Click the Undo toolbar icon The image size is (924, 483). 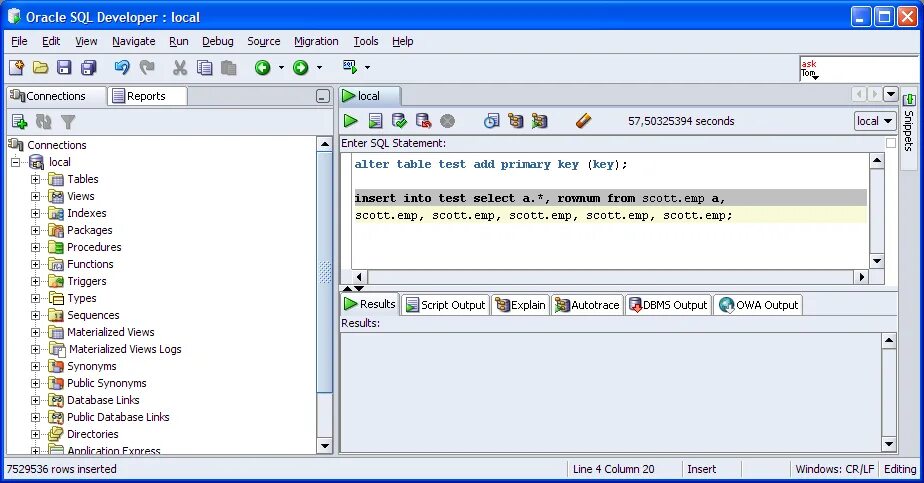(122, 68)
